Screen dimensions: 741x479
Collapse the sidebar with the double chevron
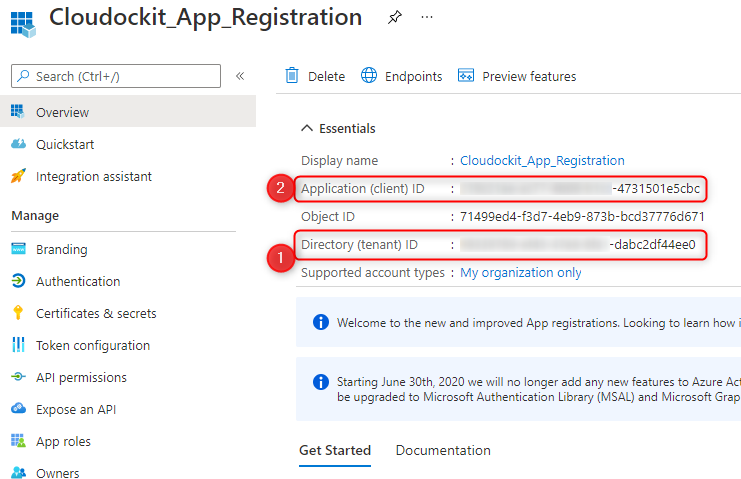[240, 76]
